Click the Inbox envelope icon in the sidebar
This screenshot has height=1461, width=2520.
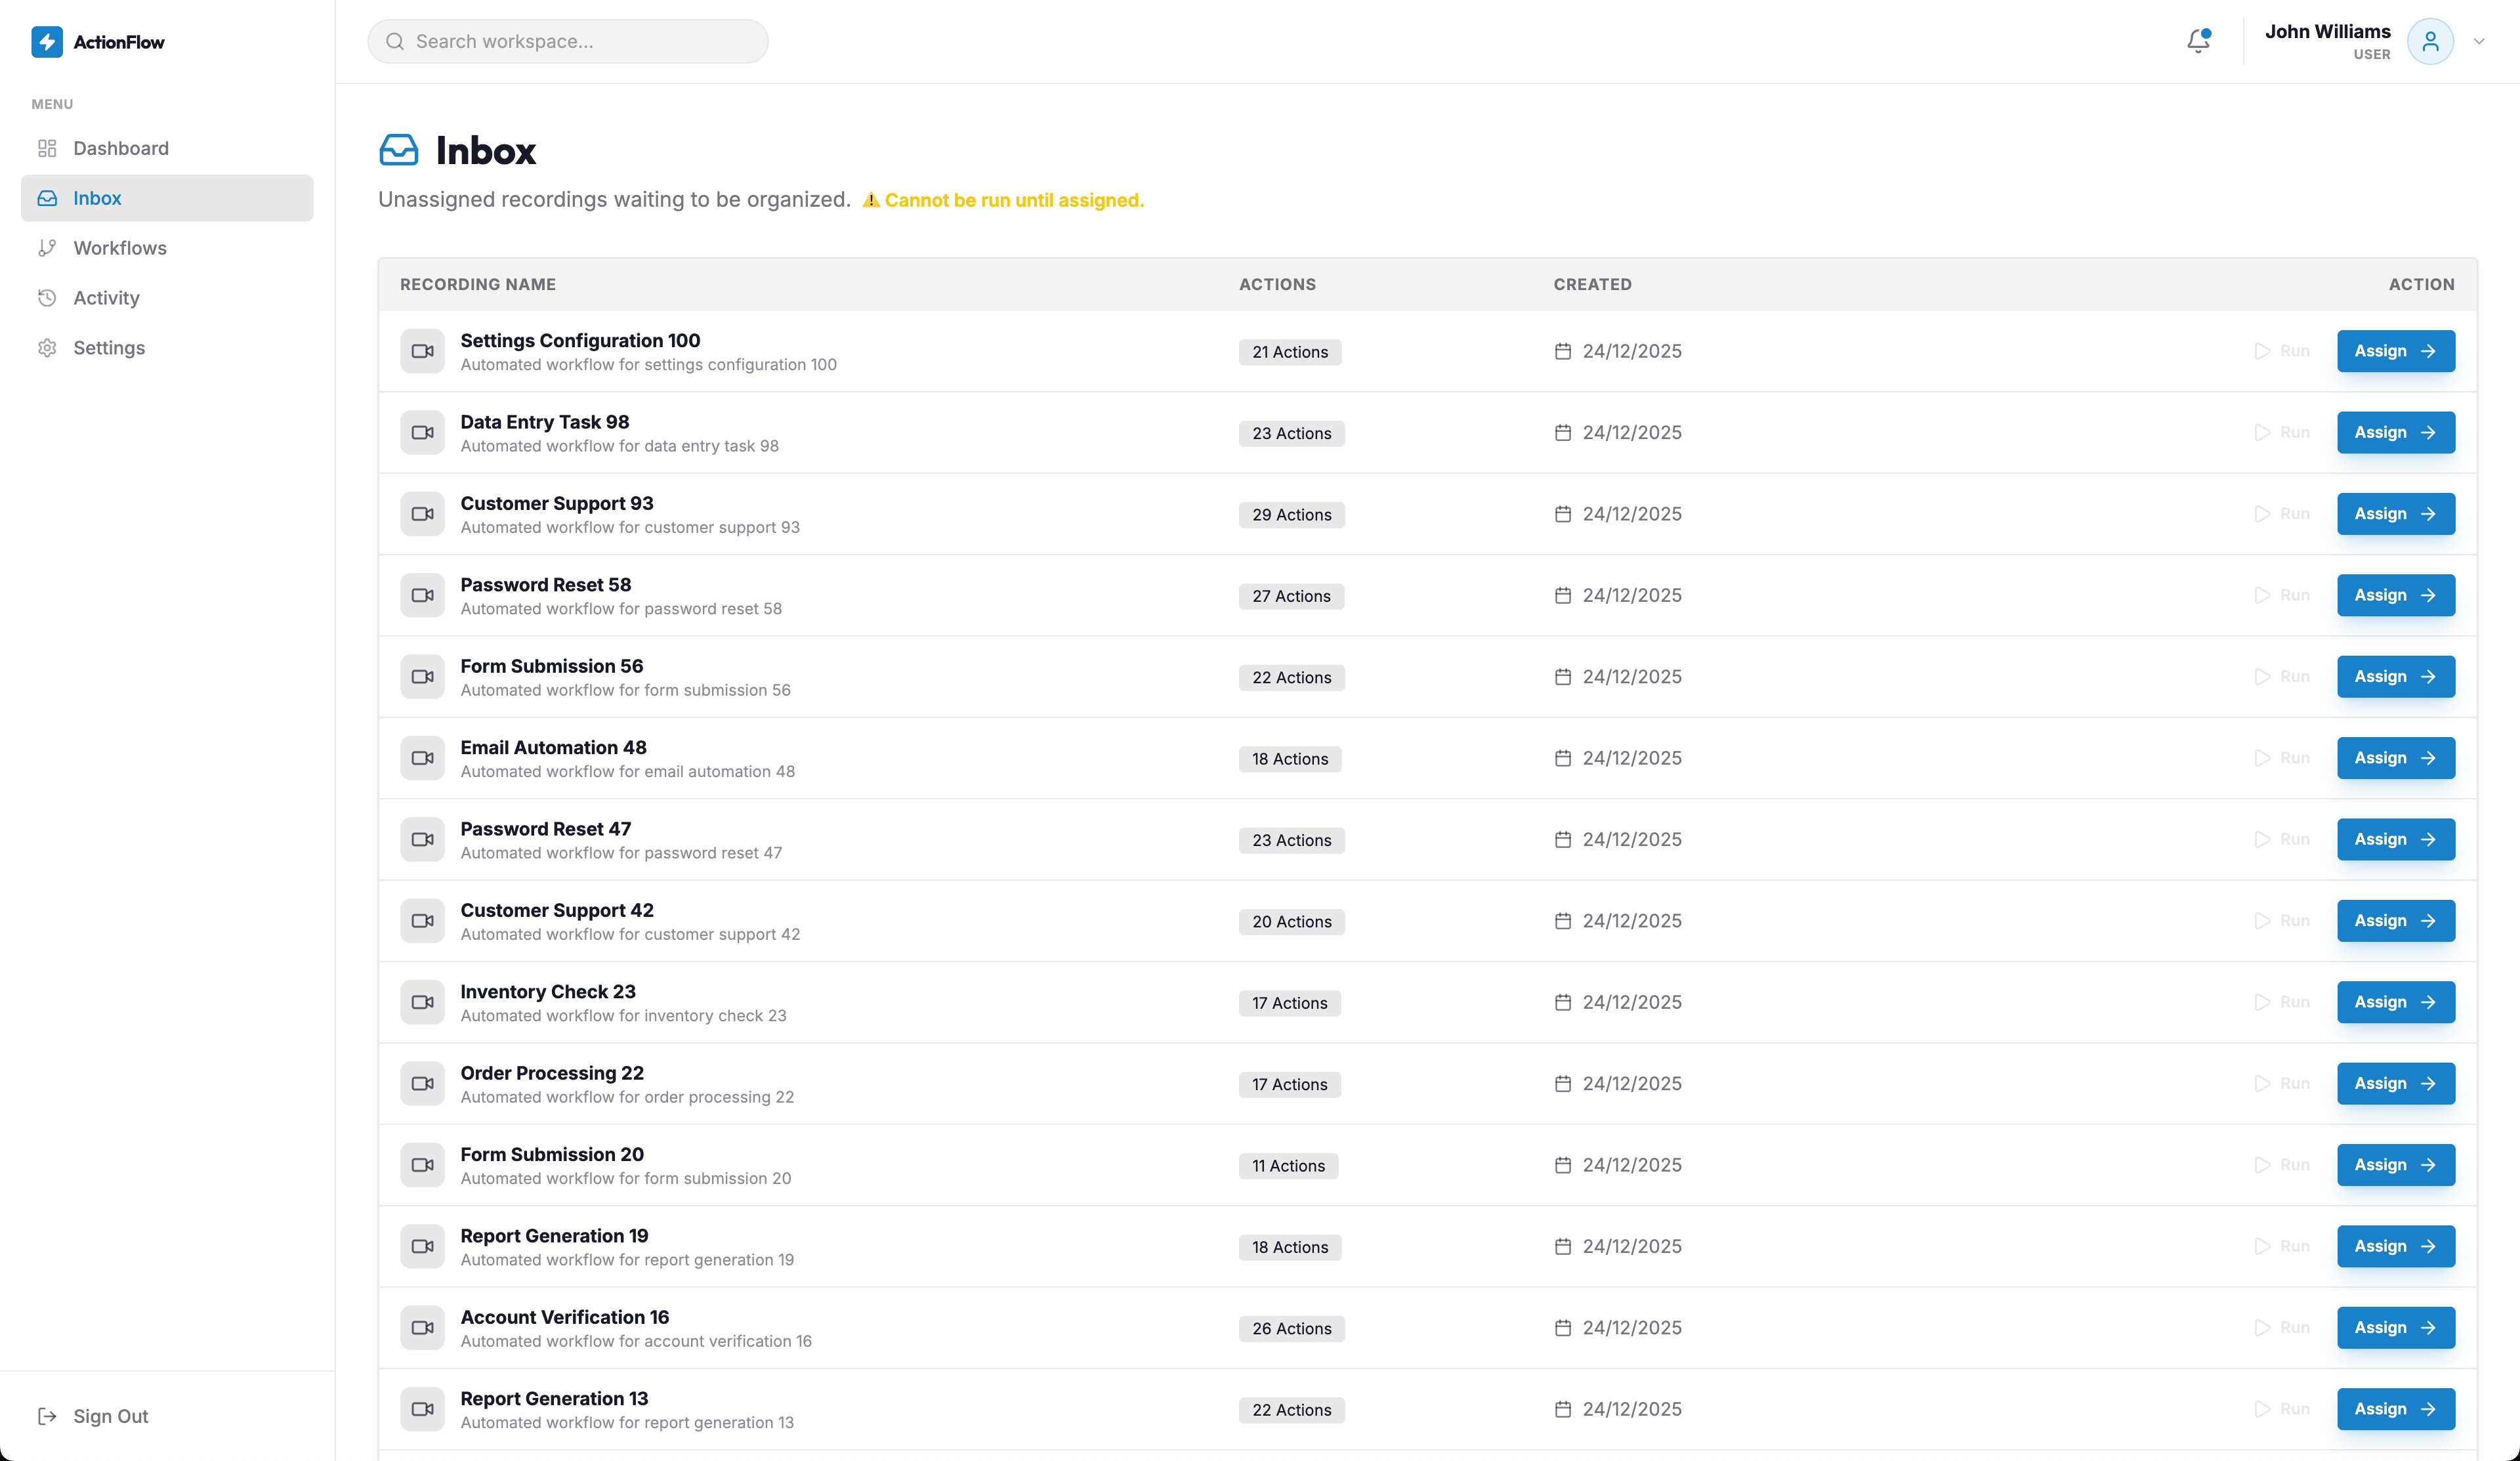[x=47, y=198]
